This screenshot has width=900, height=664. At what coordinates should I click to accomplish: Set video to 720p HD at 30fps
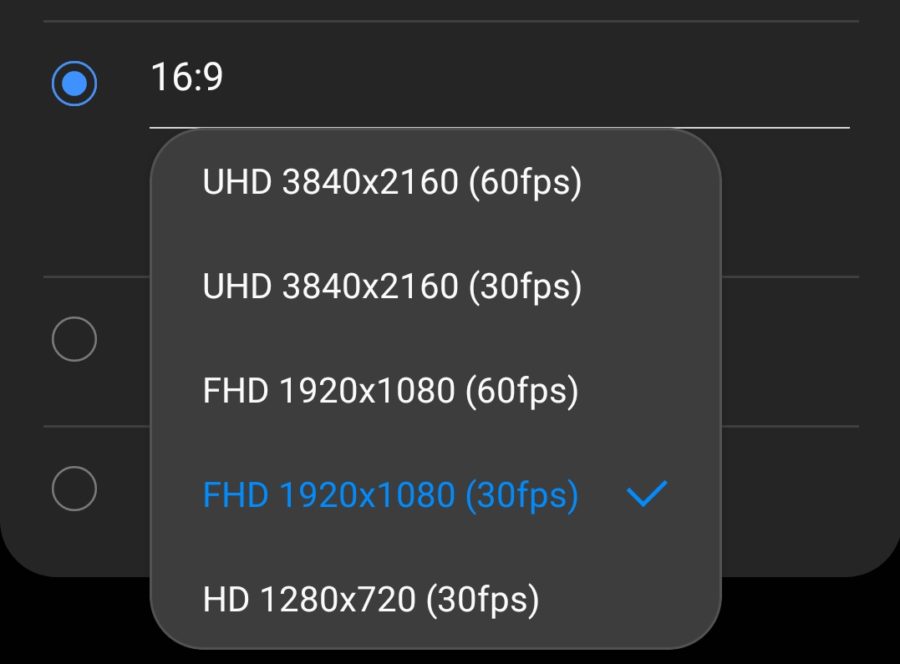pos(370,599)
